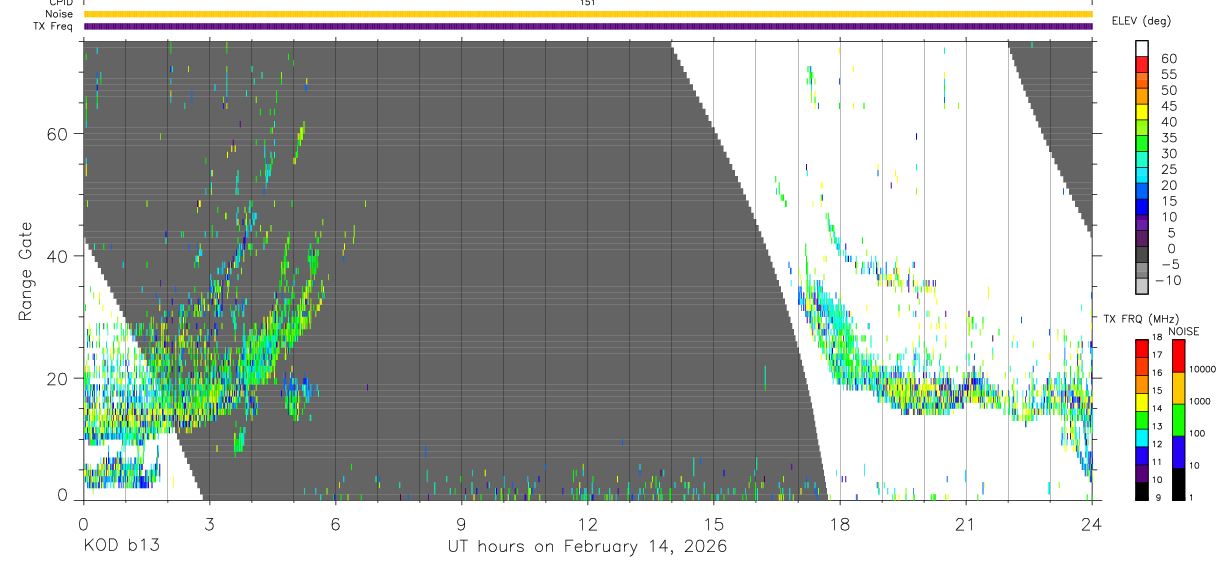
Task: Click the purple TX Freq bar
Action: click(588, 26)
